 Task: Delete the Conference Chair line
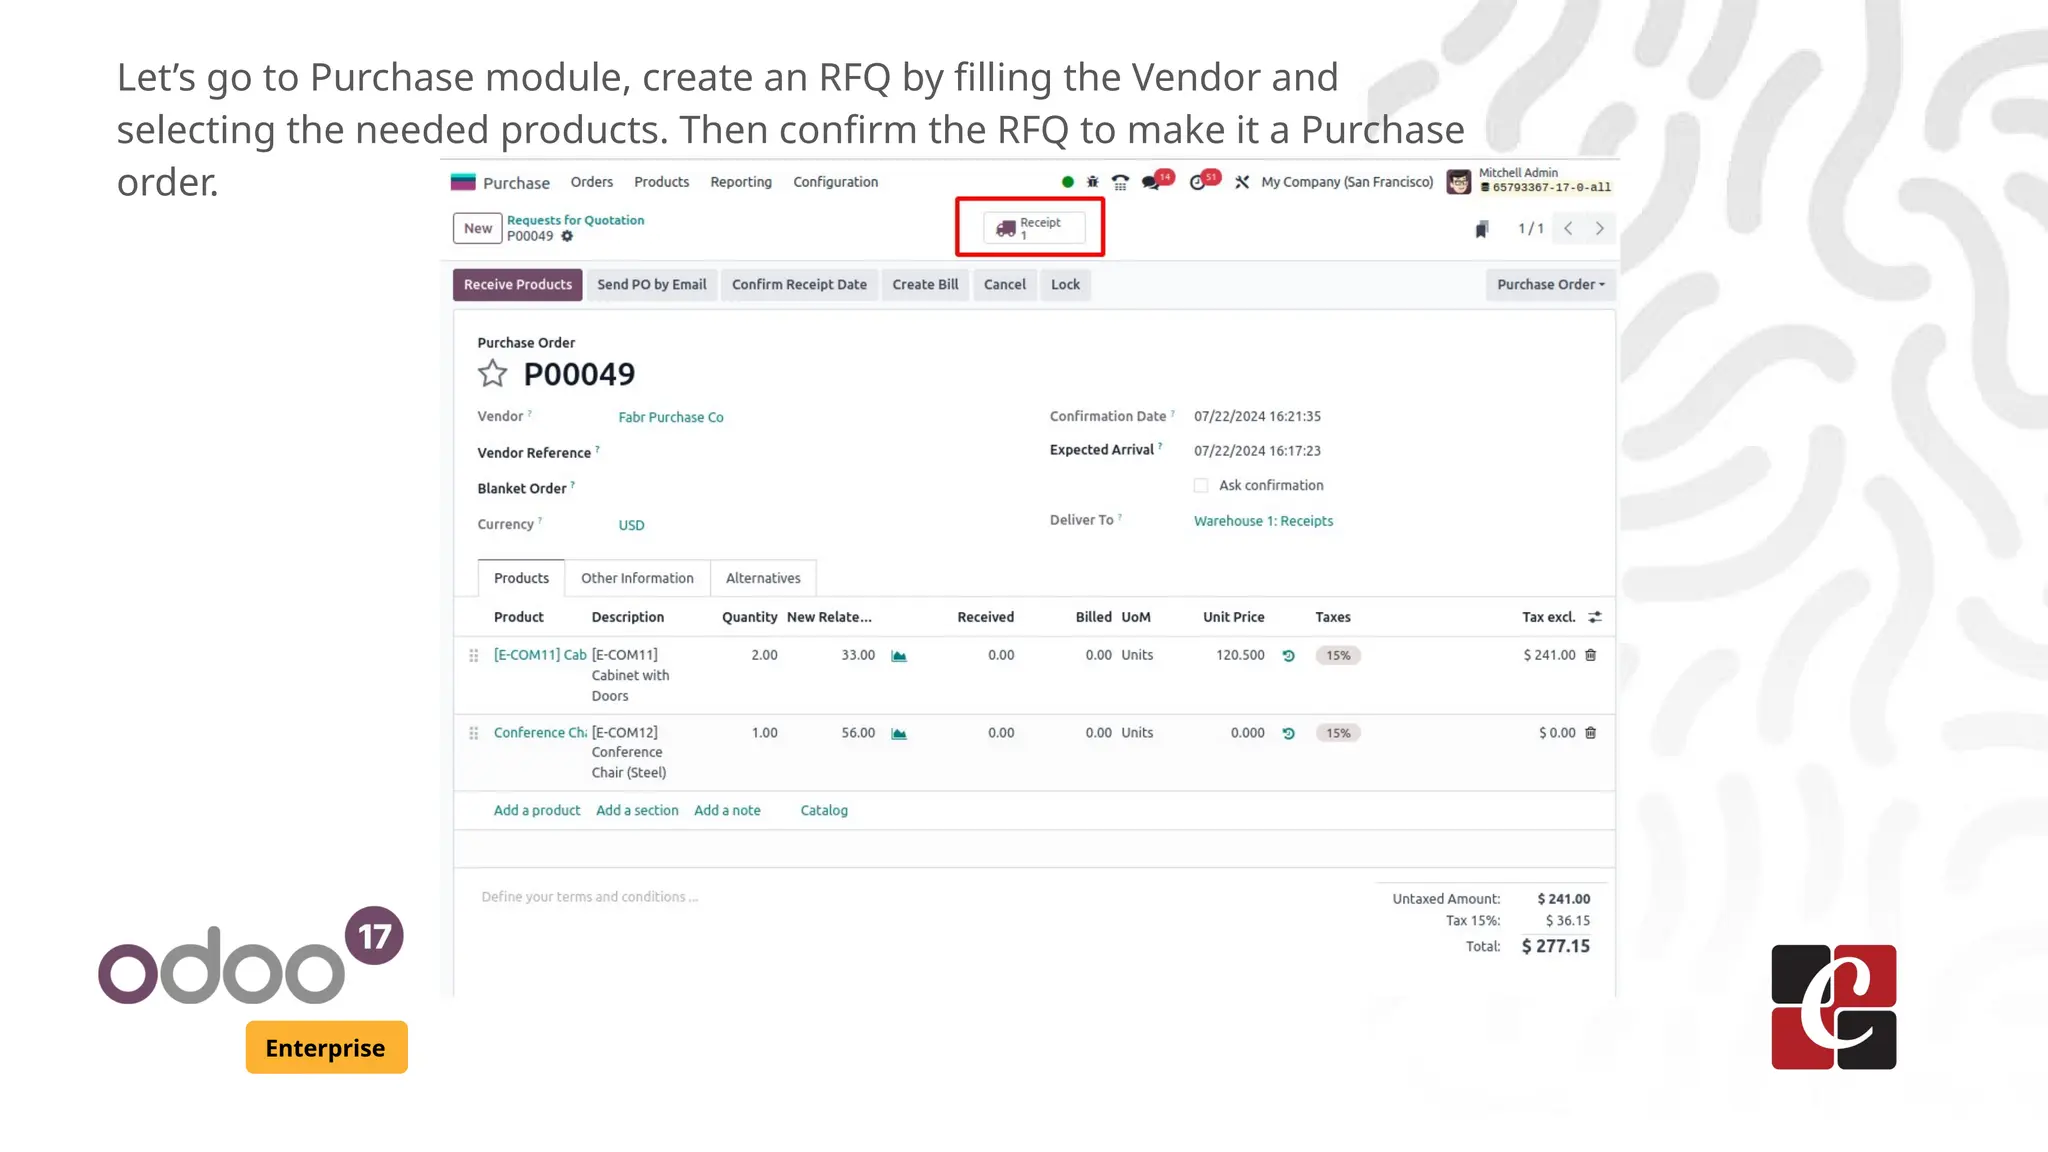coord(1590,733)
